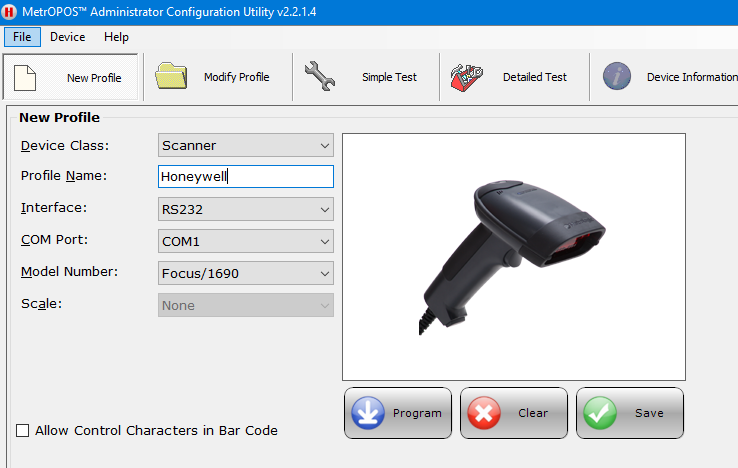Image resolution: width=738 pixels, height=468 pixels.
Task: Click the green checkmark Save icon
Action: (600, 413)
